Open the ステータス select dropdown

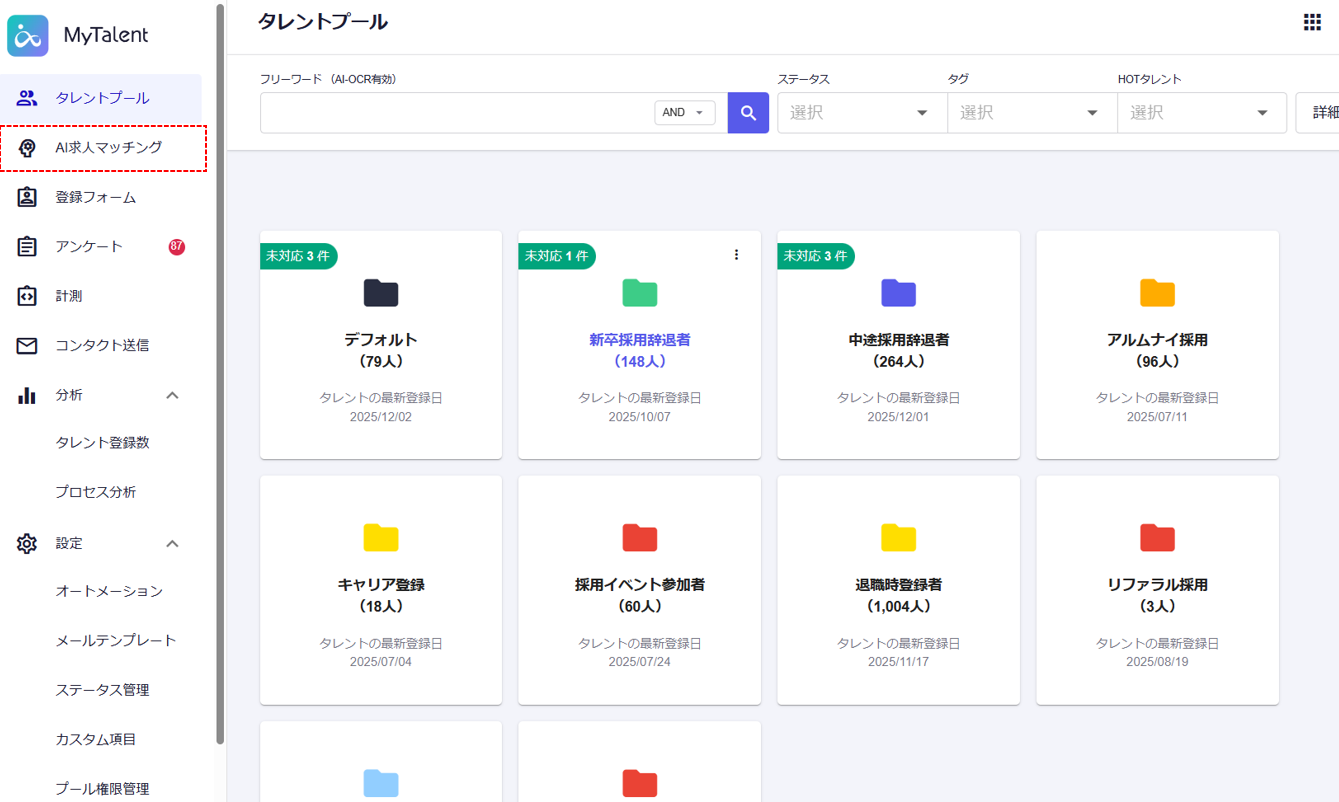point(861,113)
